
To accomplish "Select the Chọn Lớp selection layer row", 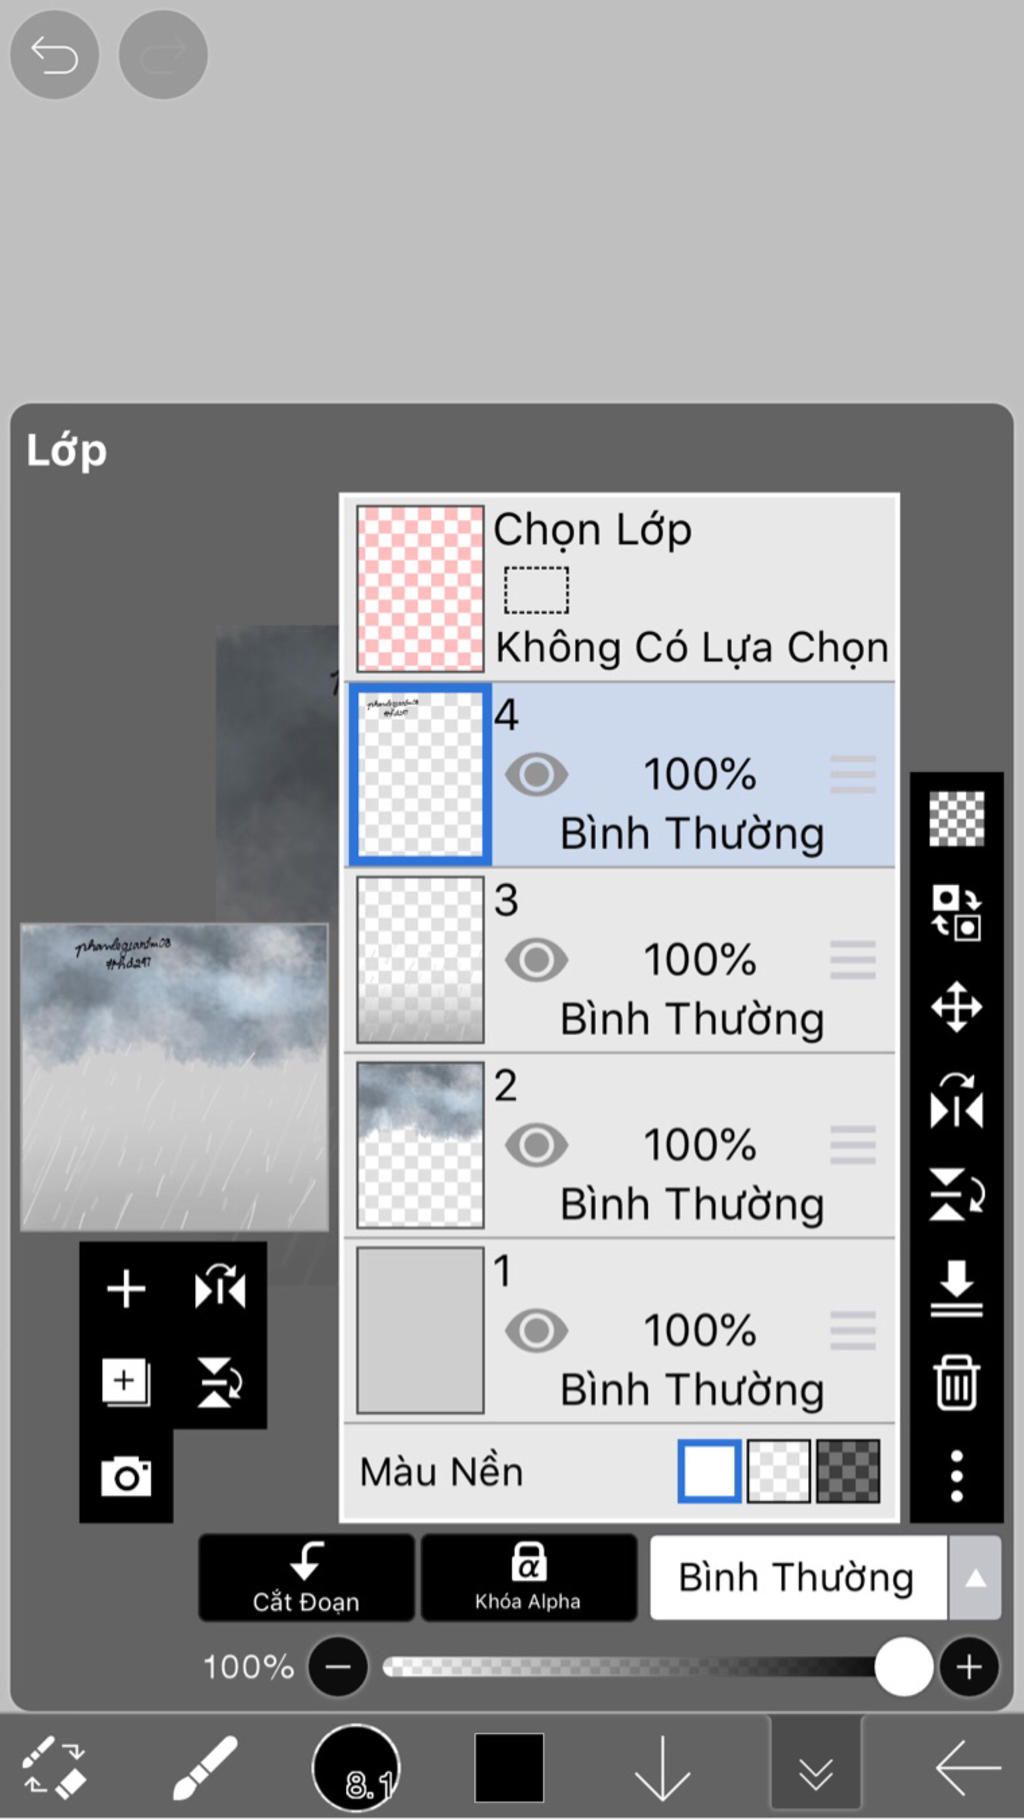I will tap(620, 589).
